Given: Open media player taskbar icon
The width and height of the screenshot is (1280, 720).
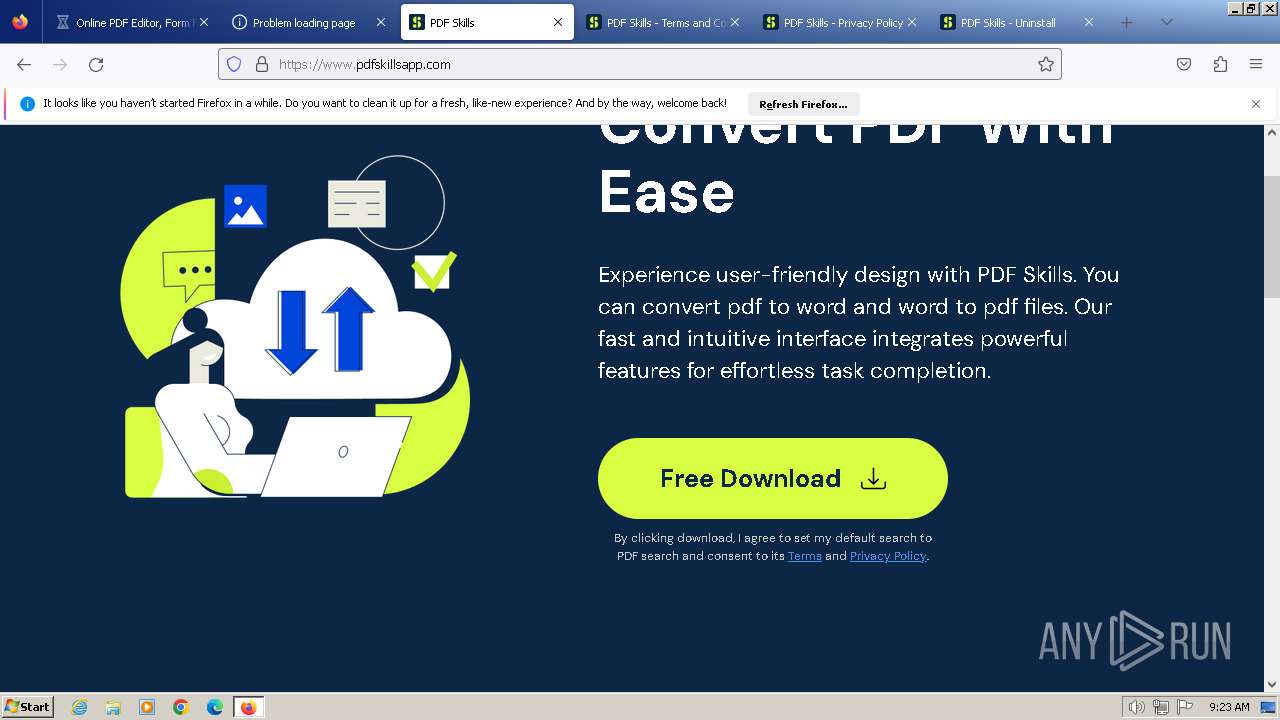Looking at the screenshot, I should [x=147, y=707].
